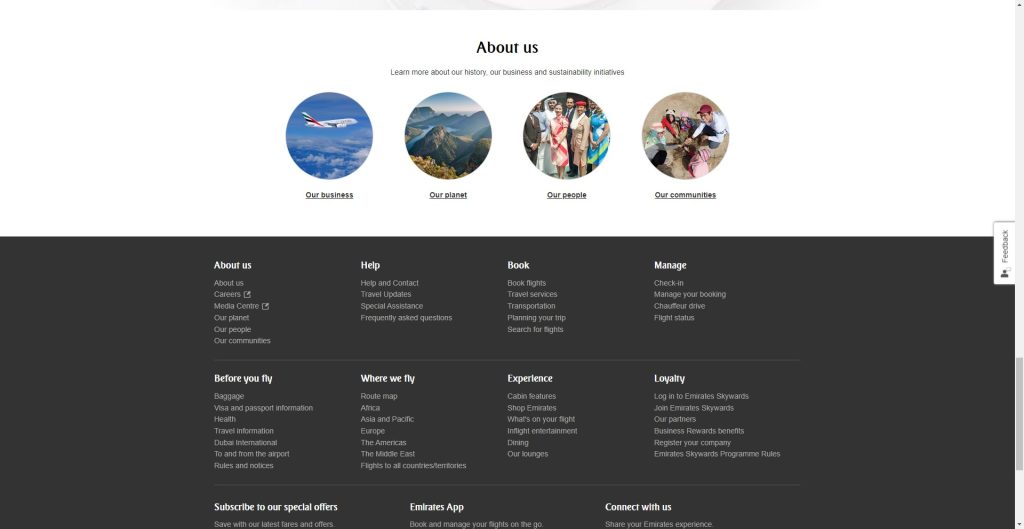Open Visa and passport information
Screen dimensions: 1024x529
click(263, 408)
